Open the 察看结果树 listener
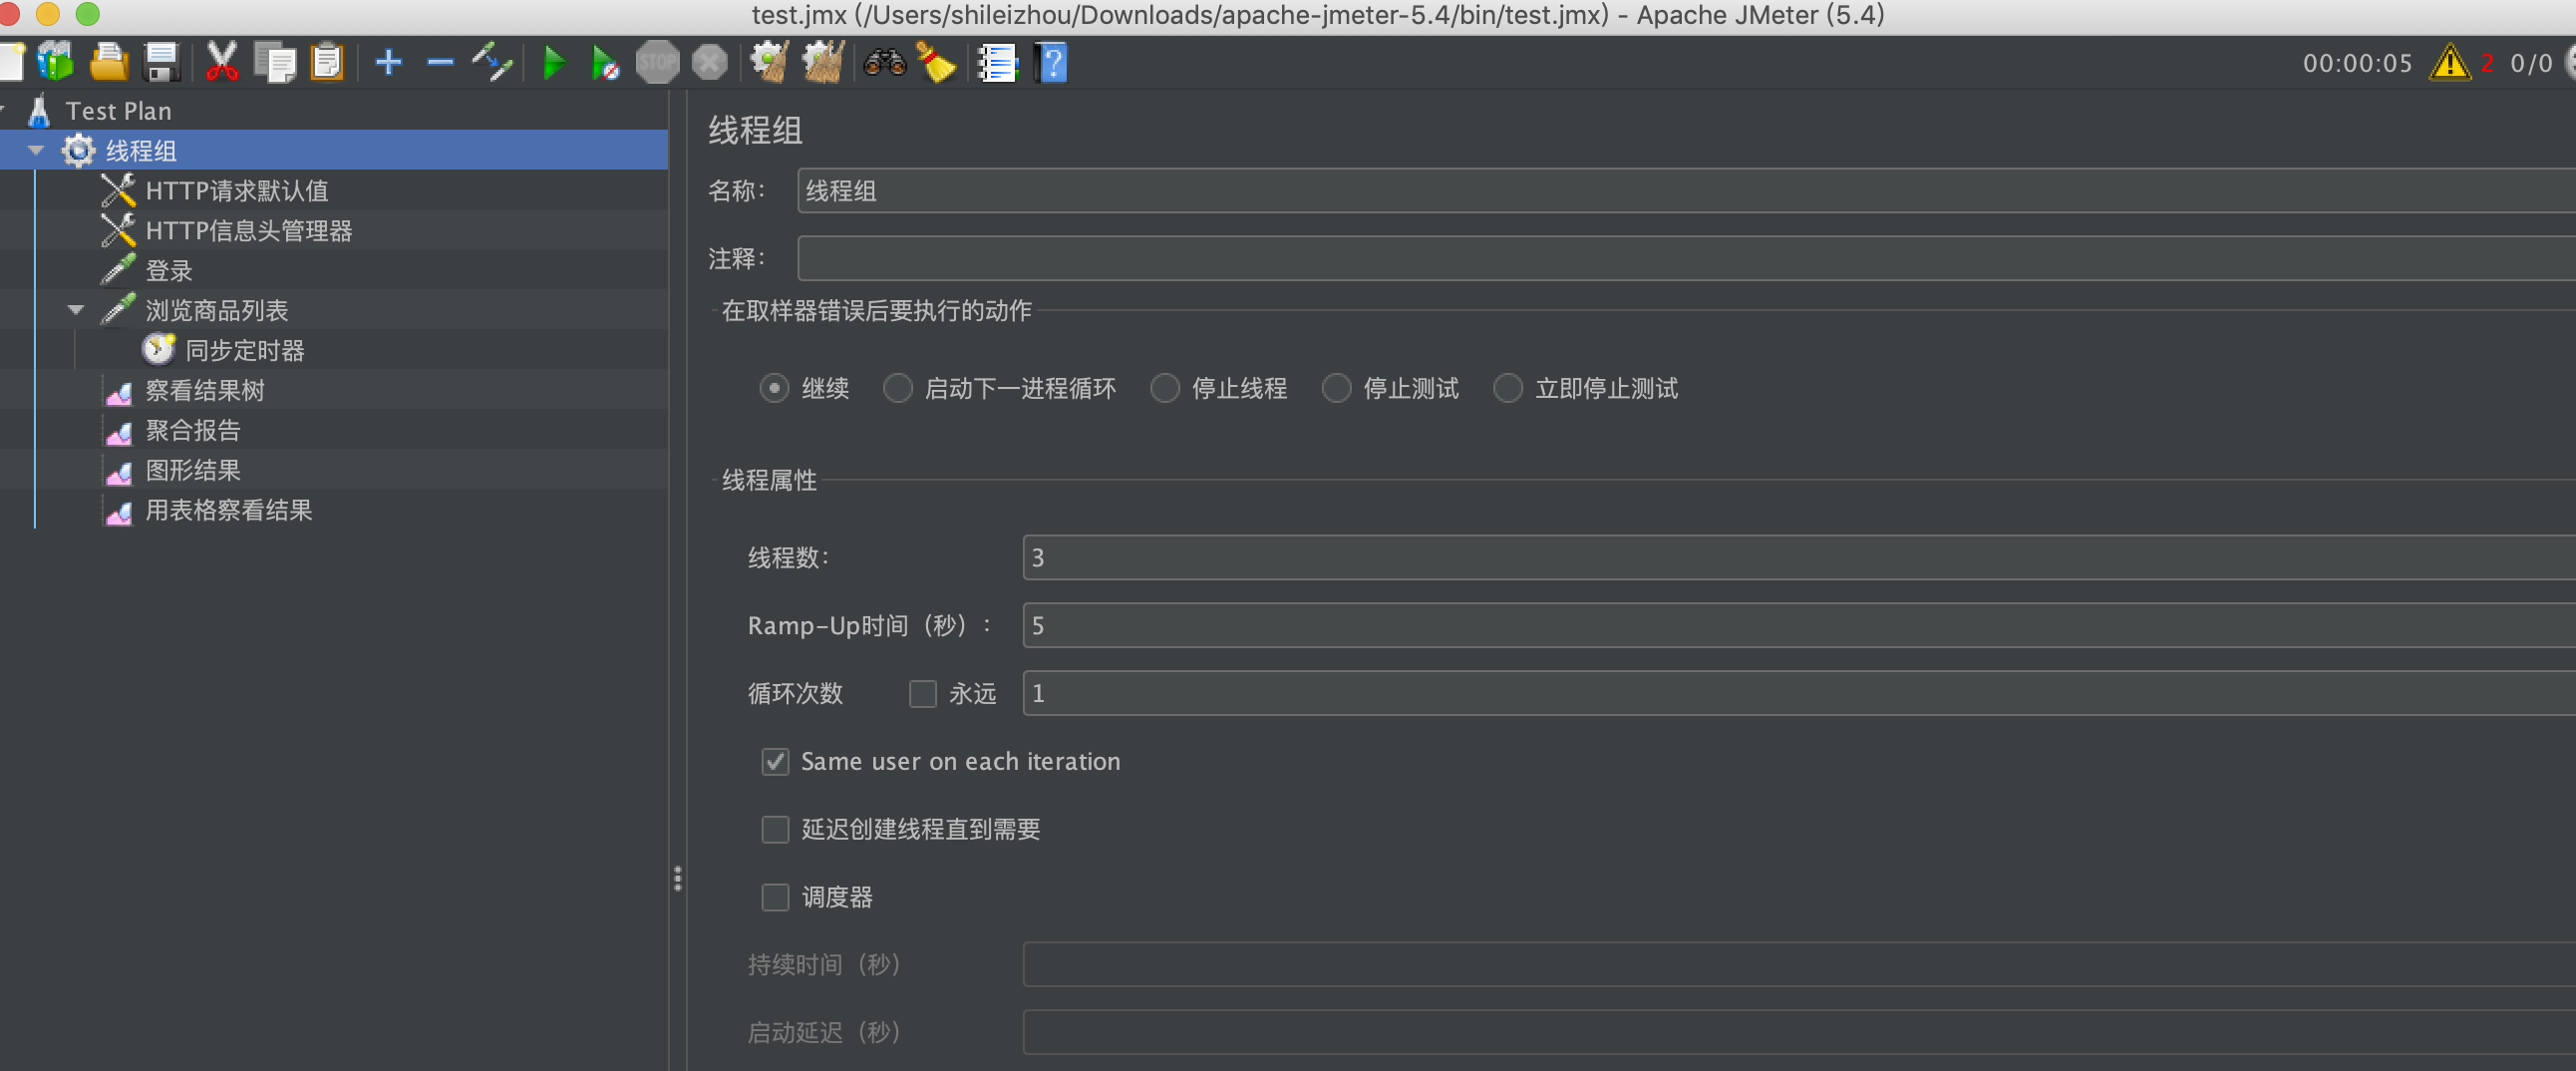The image size is (2576, 1071). pos(204,390)
